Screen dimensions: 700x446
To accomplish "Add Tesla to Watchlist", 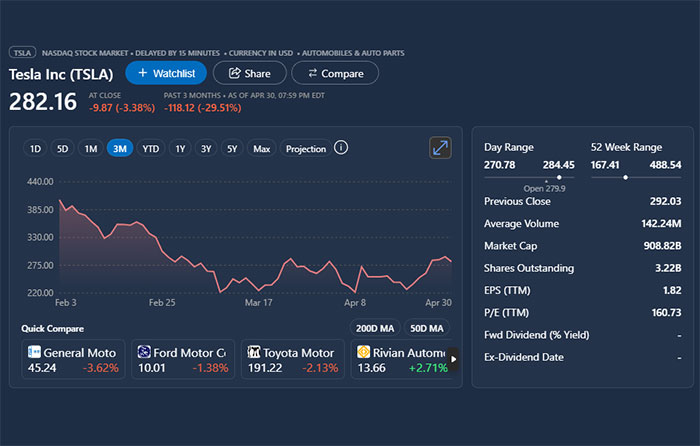I will click(x=166, y=73).
